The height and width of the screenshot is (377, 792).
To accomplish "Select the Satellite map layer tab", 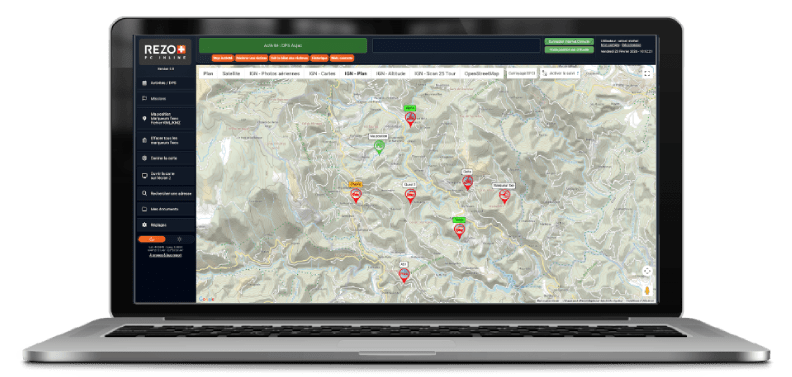I will click(x=232, y=74).
